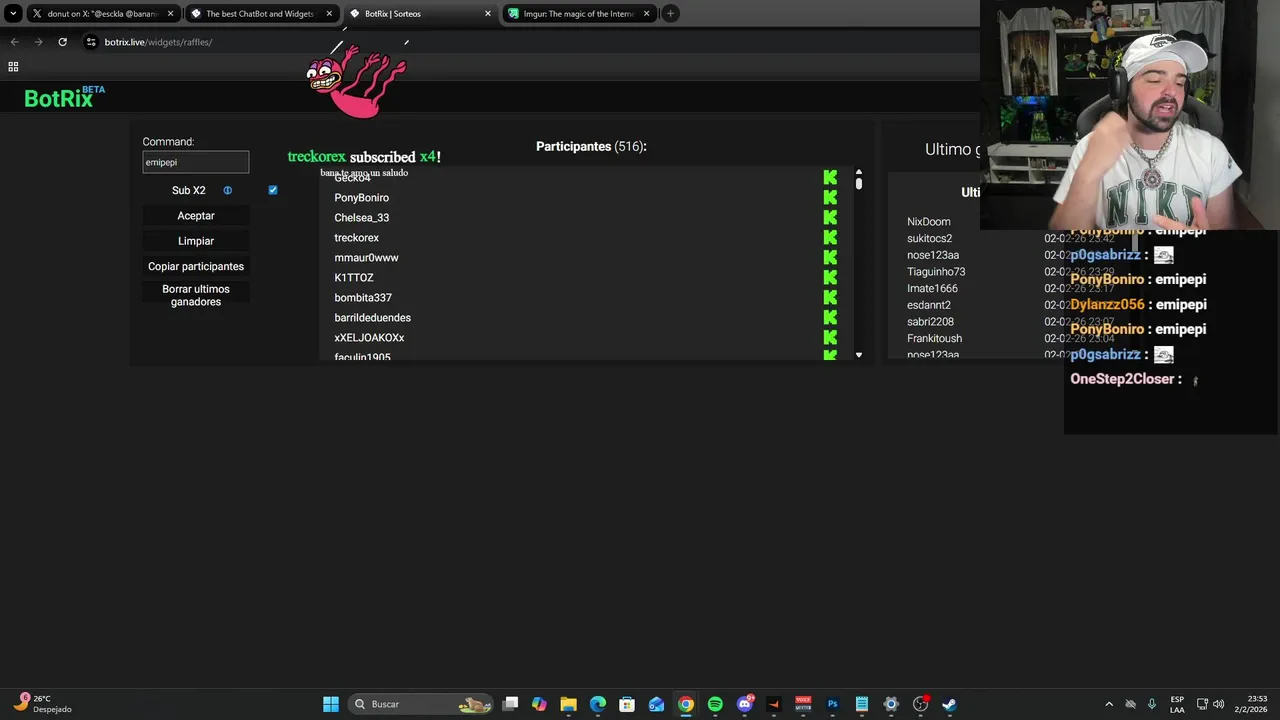Open Spotify from the taskbar

pyautogui.click(x=715, y=704)
